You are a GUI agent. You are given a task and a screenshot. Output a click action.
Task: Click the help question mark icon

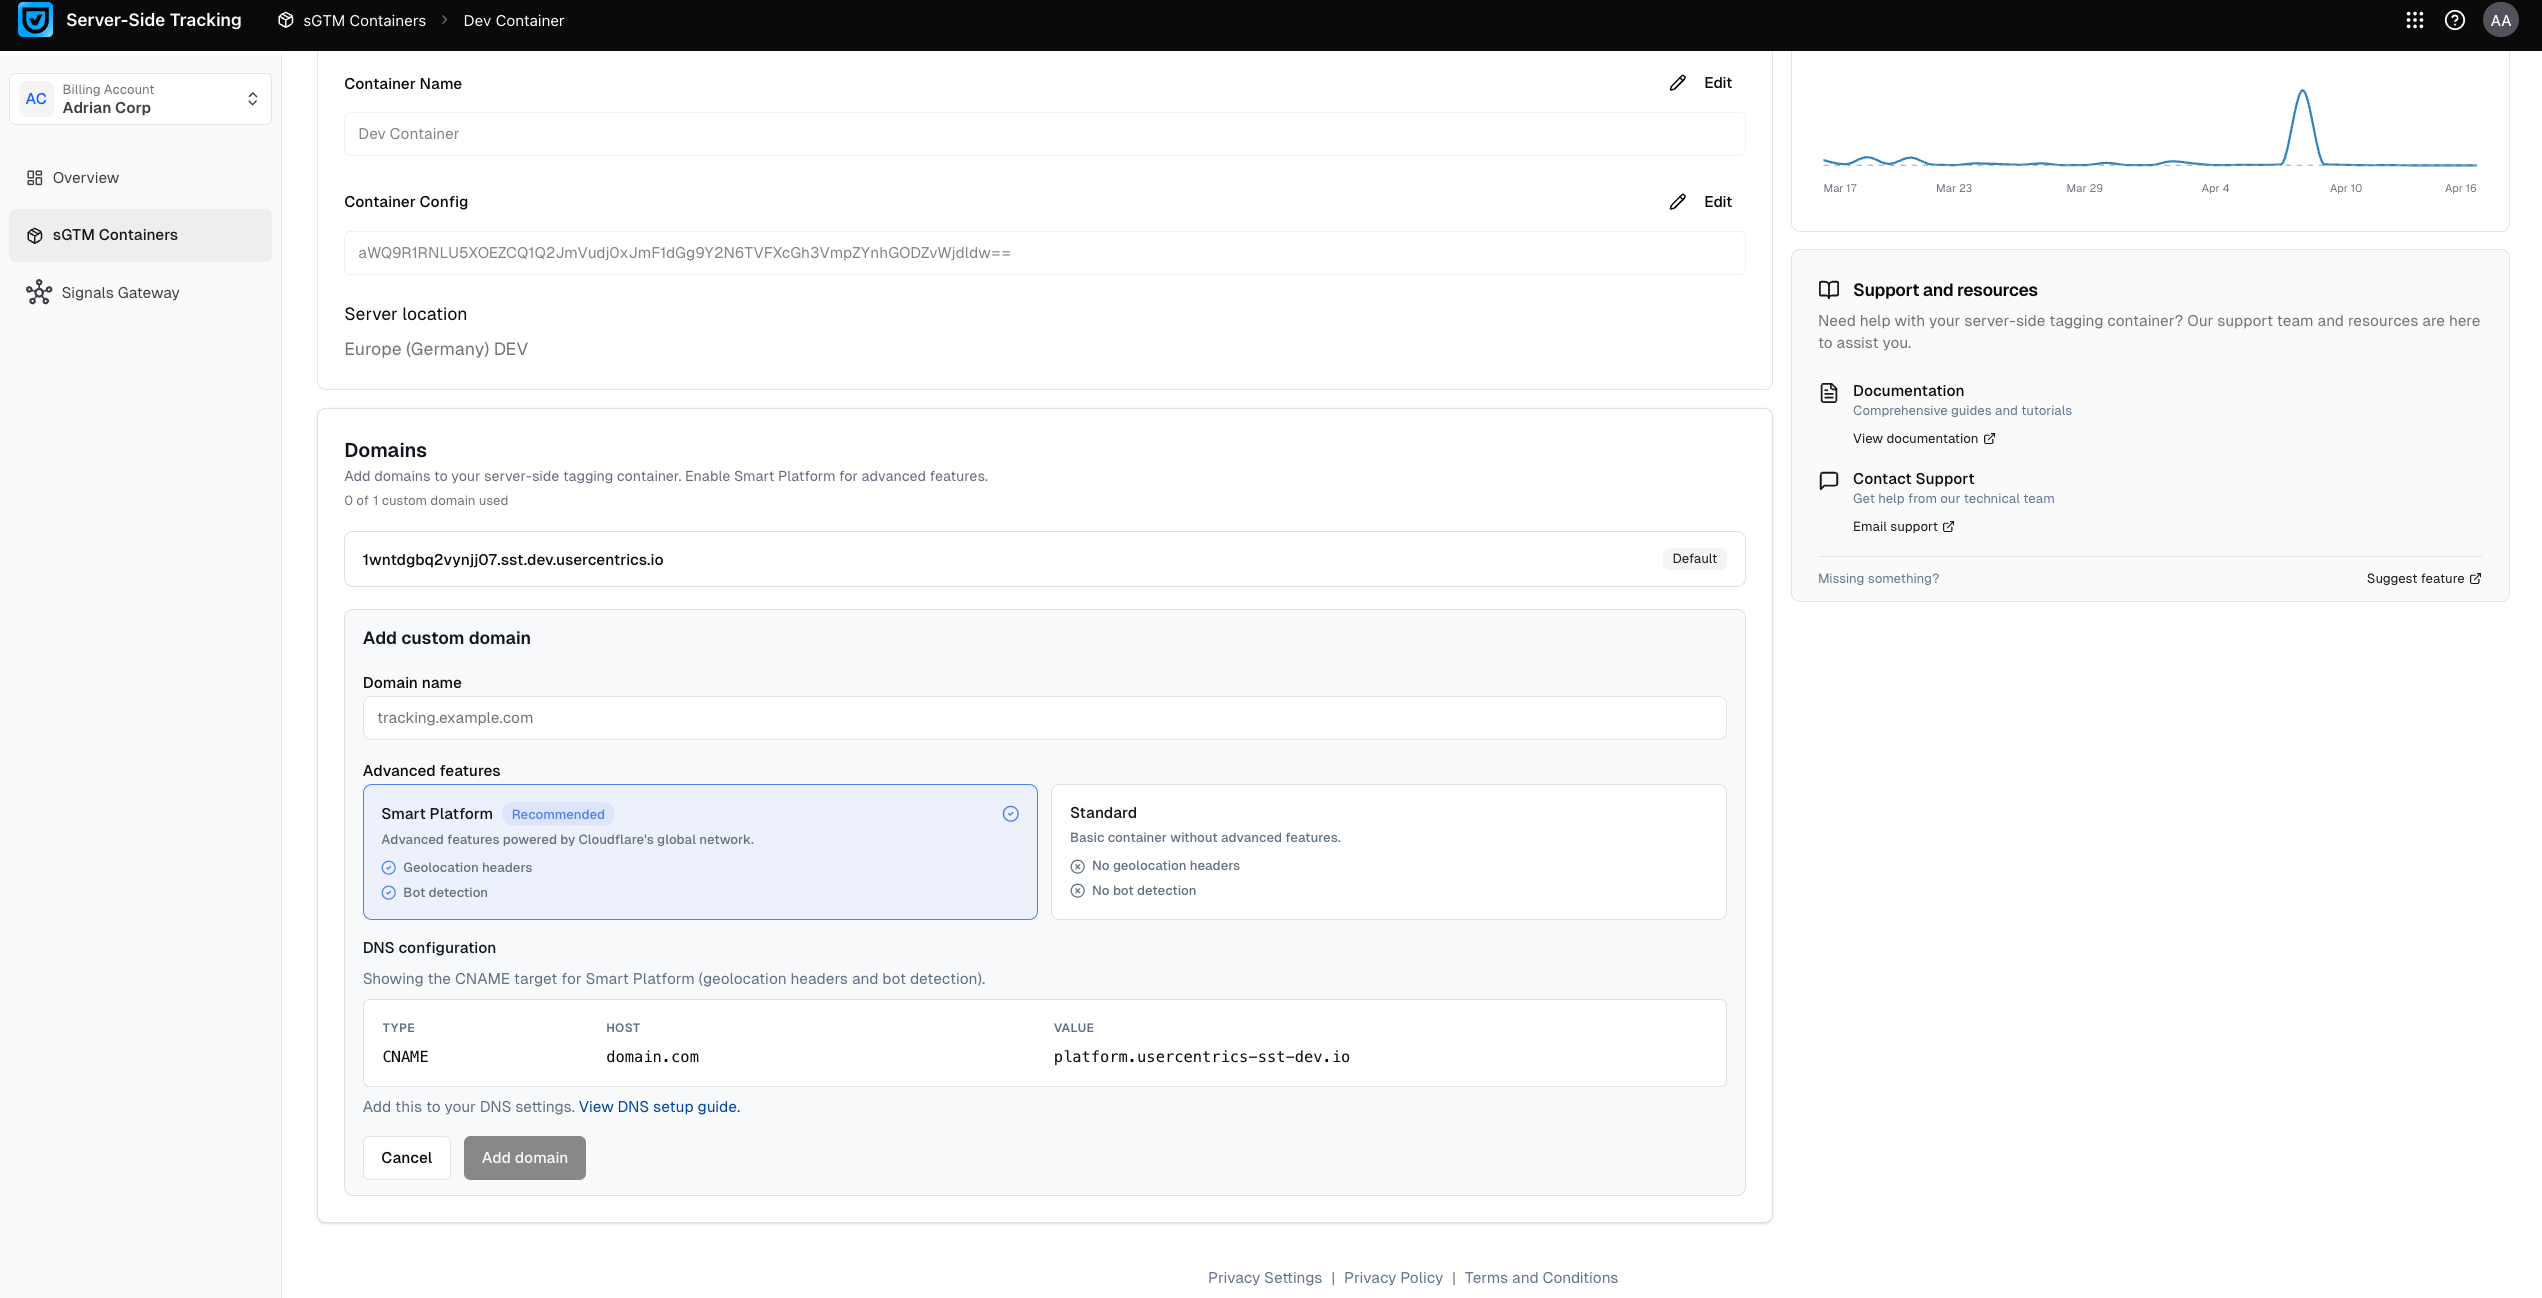[x=2454, y=20]
